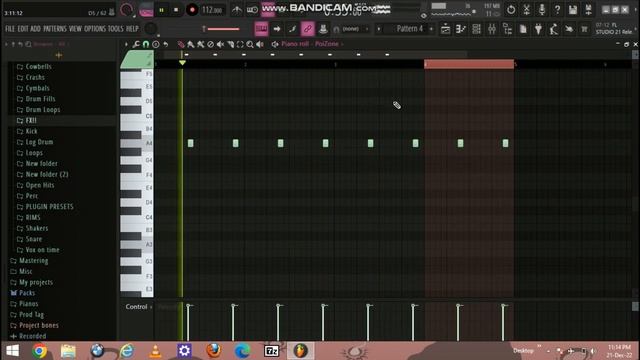The height and width of the screenshot is (360, 640).
Task: Click the 112 tempo display
Action: (x=212, y=10)
